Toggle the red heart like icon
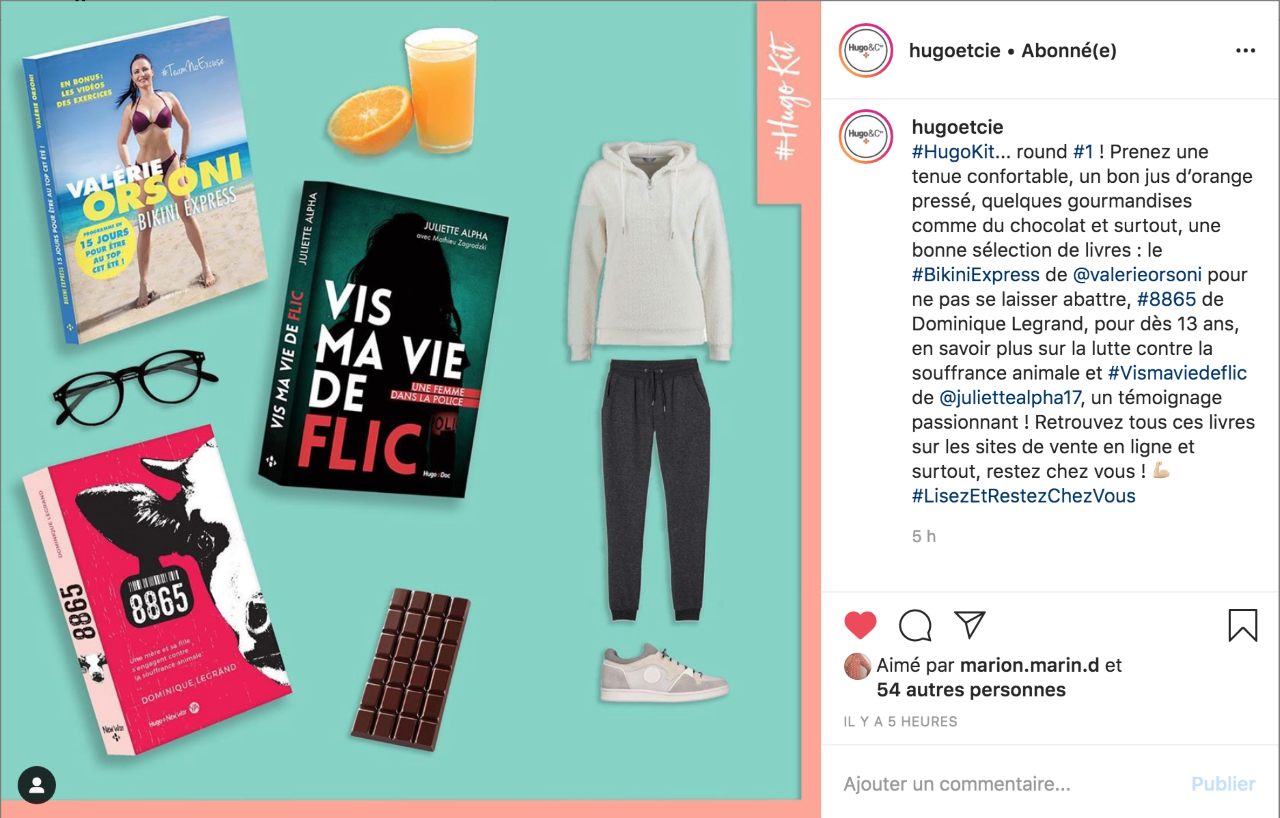This screenshot has width=1280, height=818. pyautogui.click(x=860, y=626)
